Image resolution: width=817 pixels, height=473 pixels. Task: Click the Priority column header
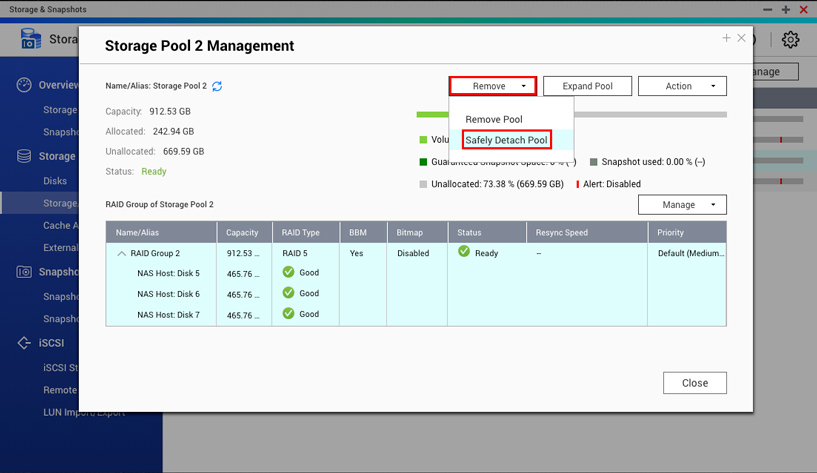tap(687, 232)
